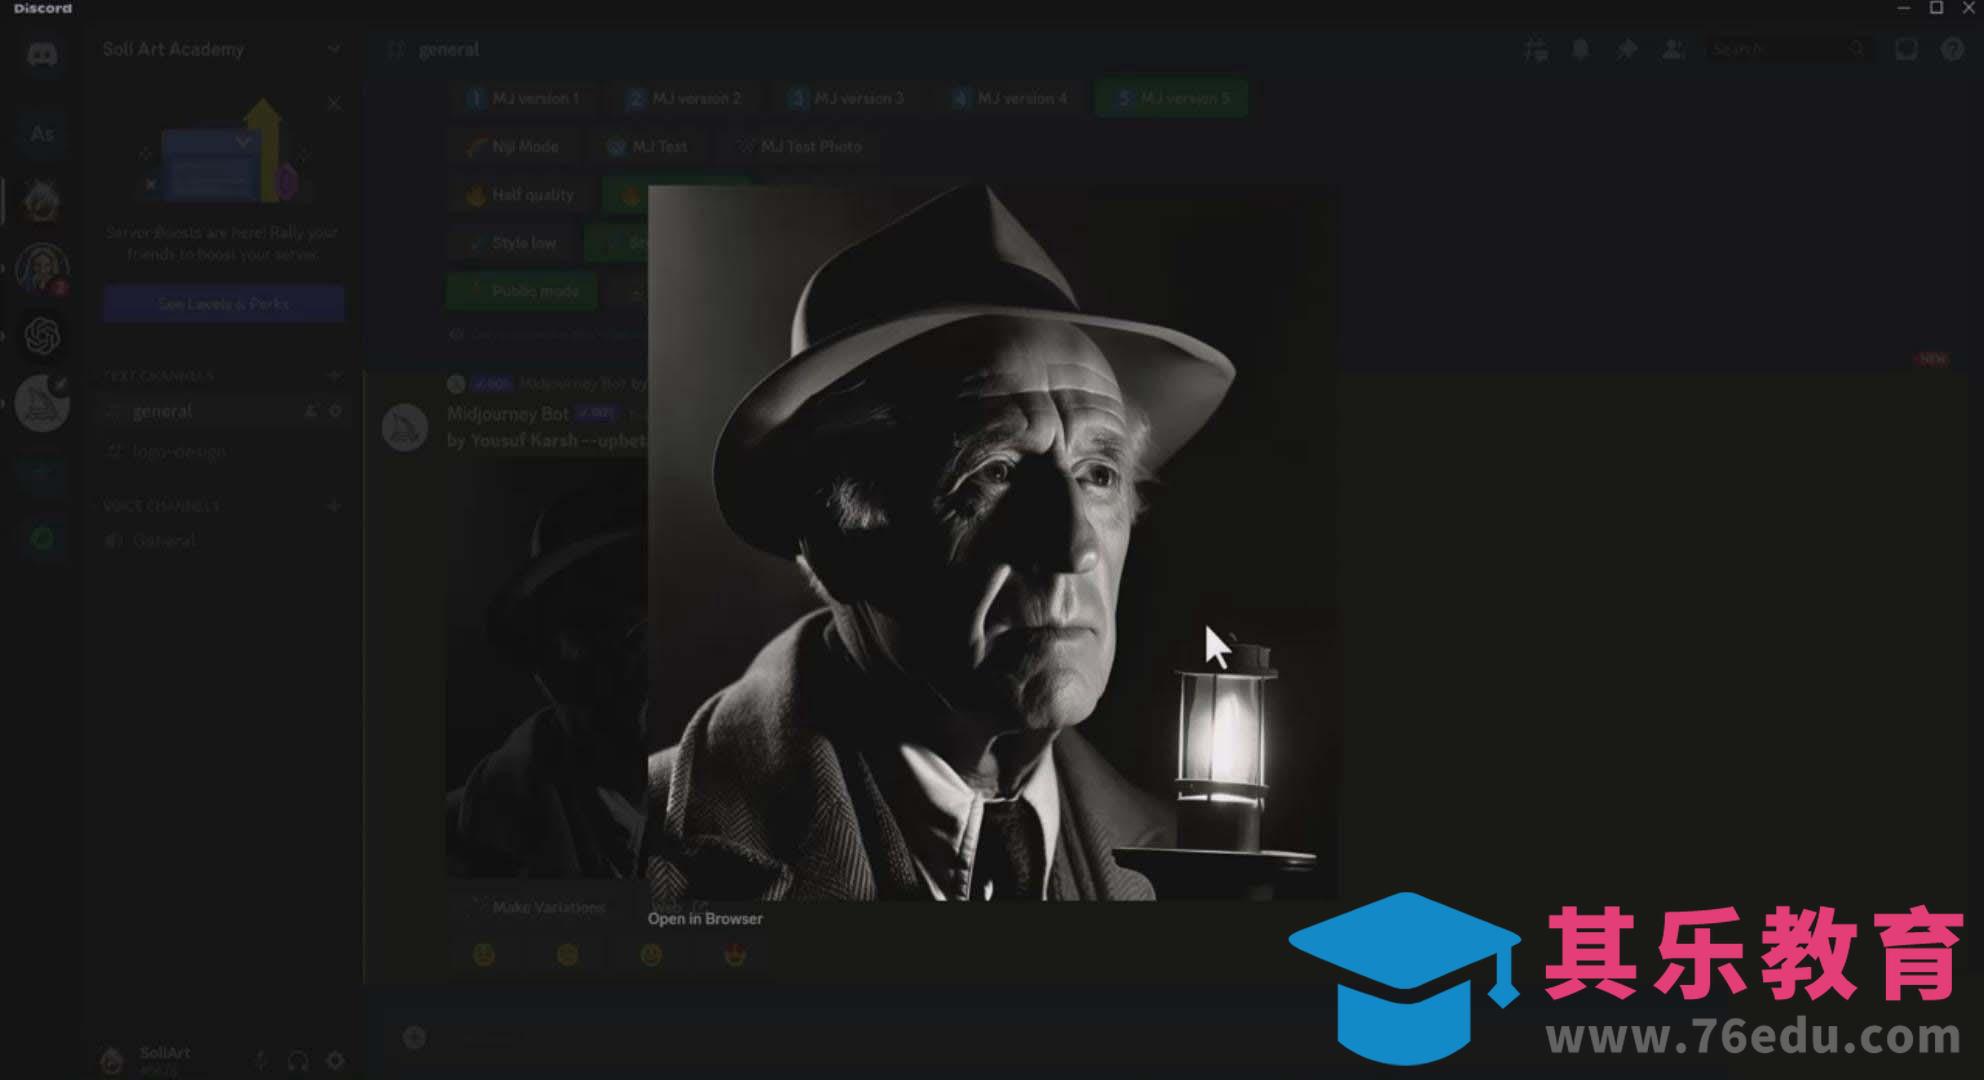Open notification settings bell icon

click(x=1581, y=49)
